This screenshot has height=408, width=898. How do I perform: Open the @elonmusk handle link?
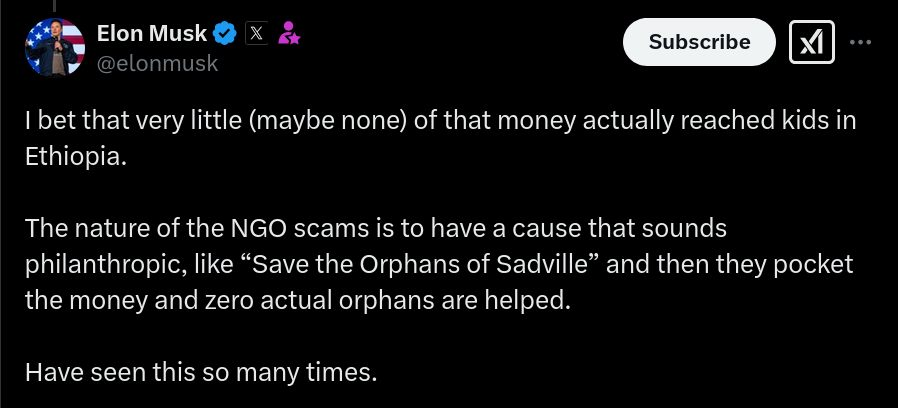pyautogui.click(x=157, y=63)
